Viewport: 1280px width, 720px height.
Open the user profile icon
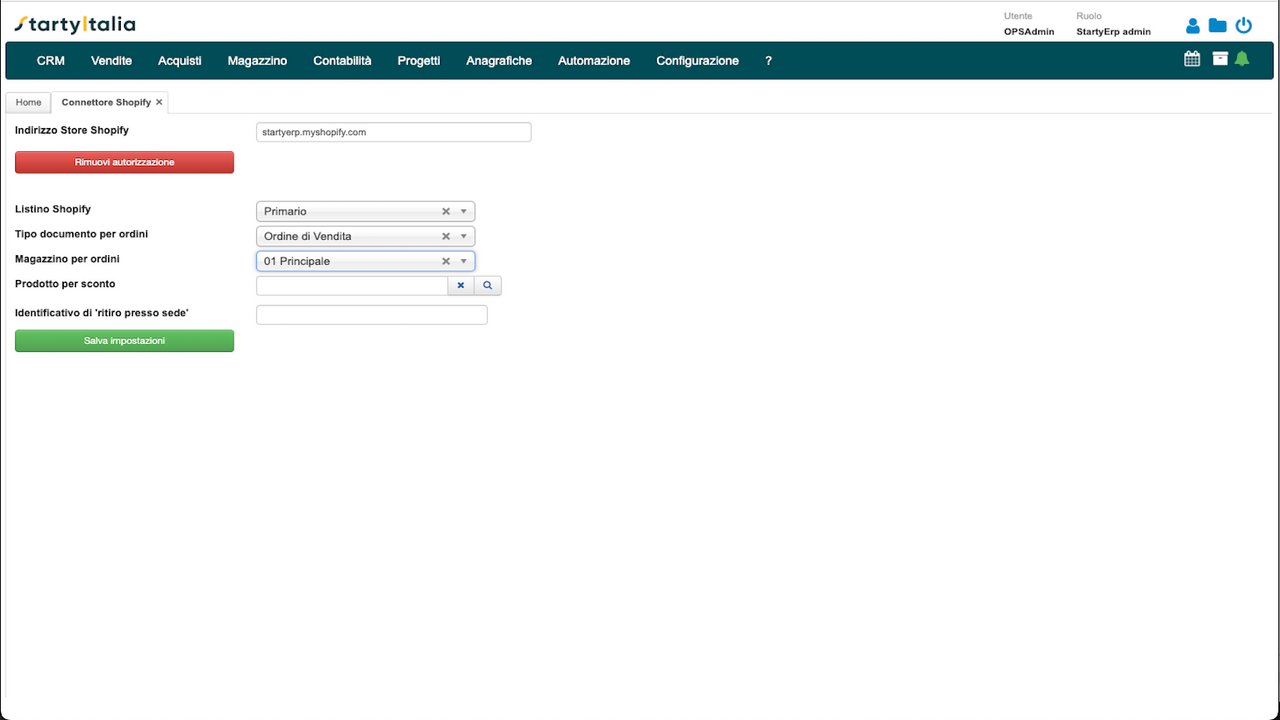point(1192,26)
